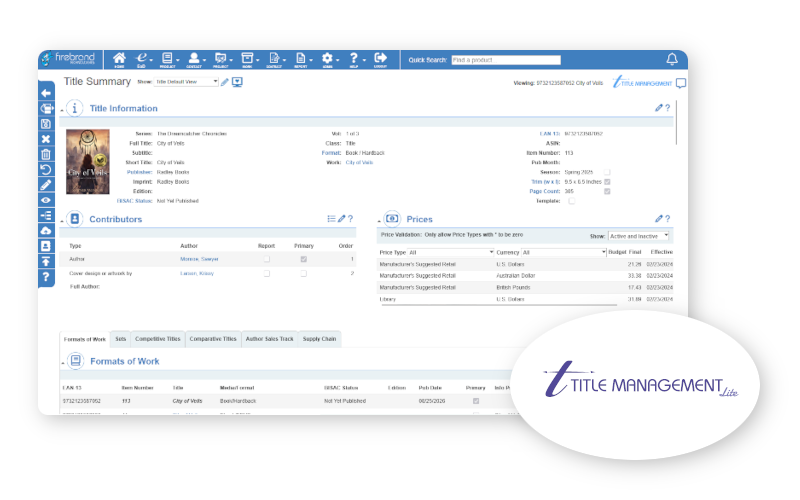
Task: Switch to the Comparative Titles tab
Action: 213,339
